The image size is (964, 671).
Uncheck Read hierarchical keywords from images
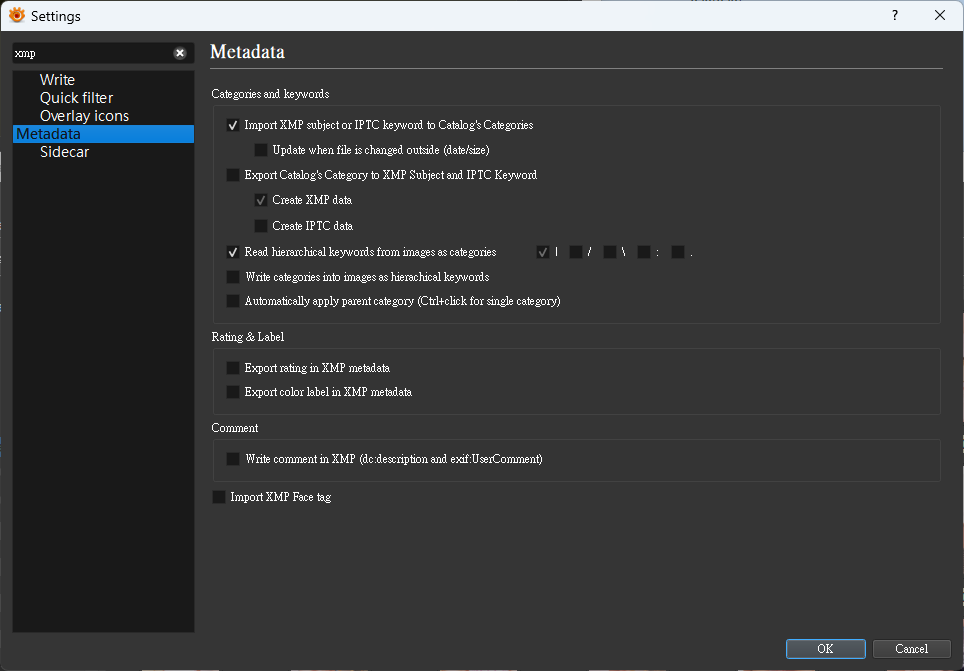pyautogui.click(x=233, y=252)
